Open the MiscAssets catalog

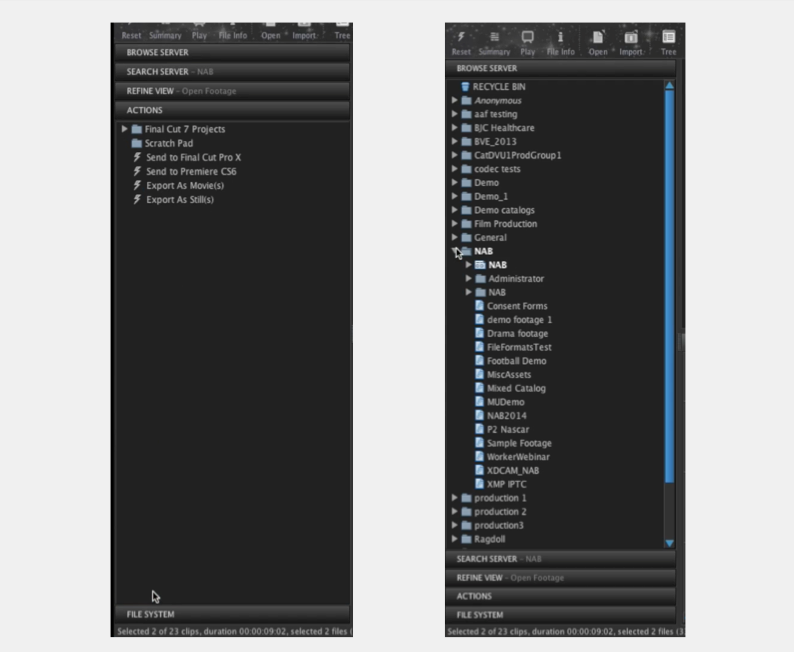point(503,374)
